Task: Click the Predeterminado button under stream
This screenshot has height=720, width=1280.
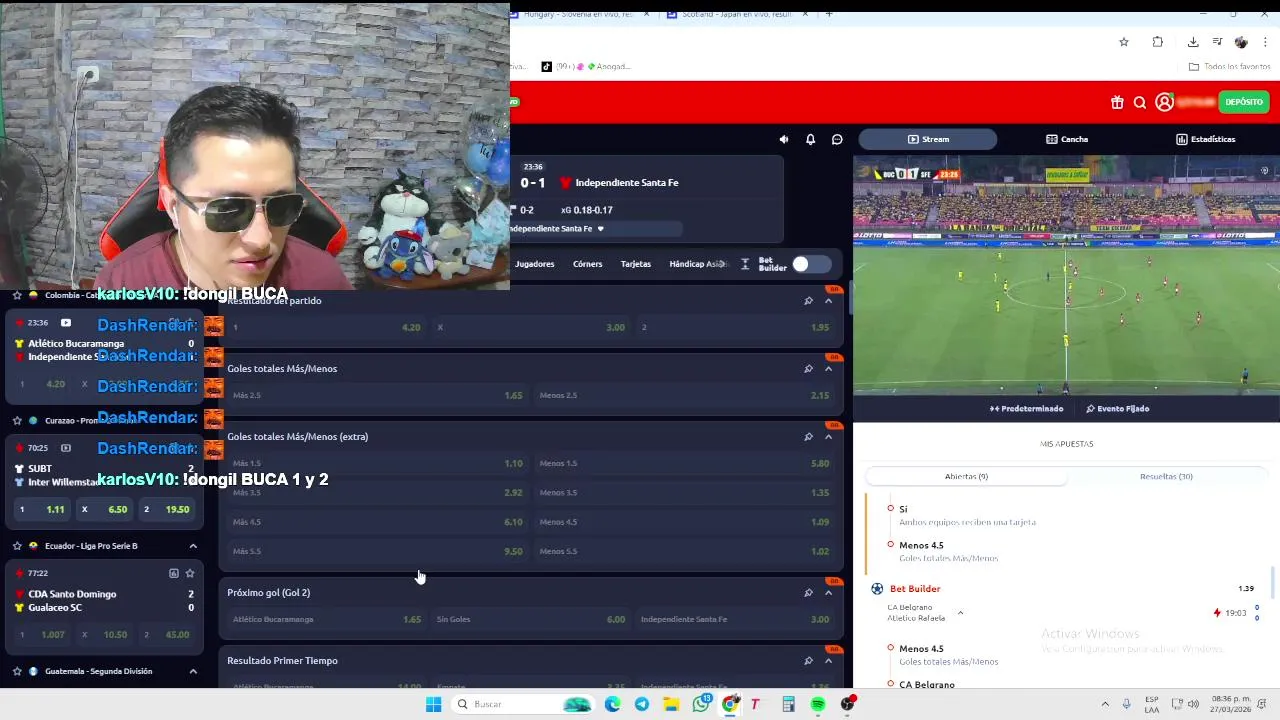Action: [x=1026, y=408]
